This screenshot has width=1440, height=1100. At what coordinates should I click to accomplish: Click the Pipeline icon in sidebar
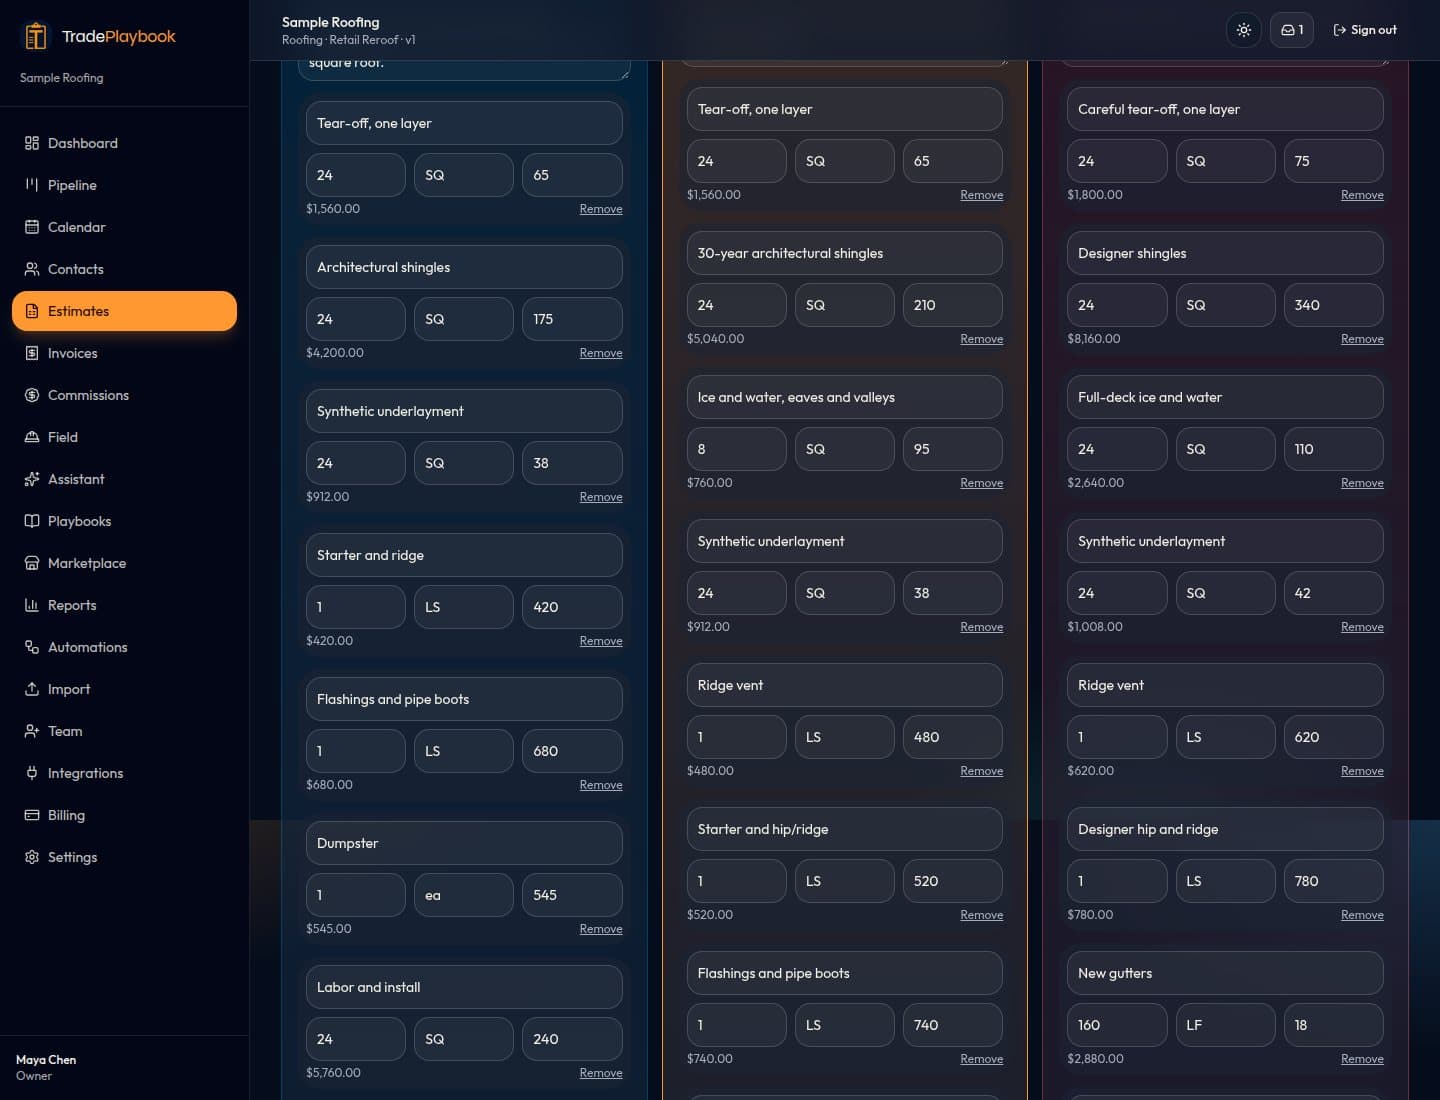[x=32, y=185]
